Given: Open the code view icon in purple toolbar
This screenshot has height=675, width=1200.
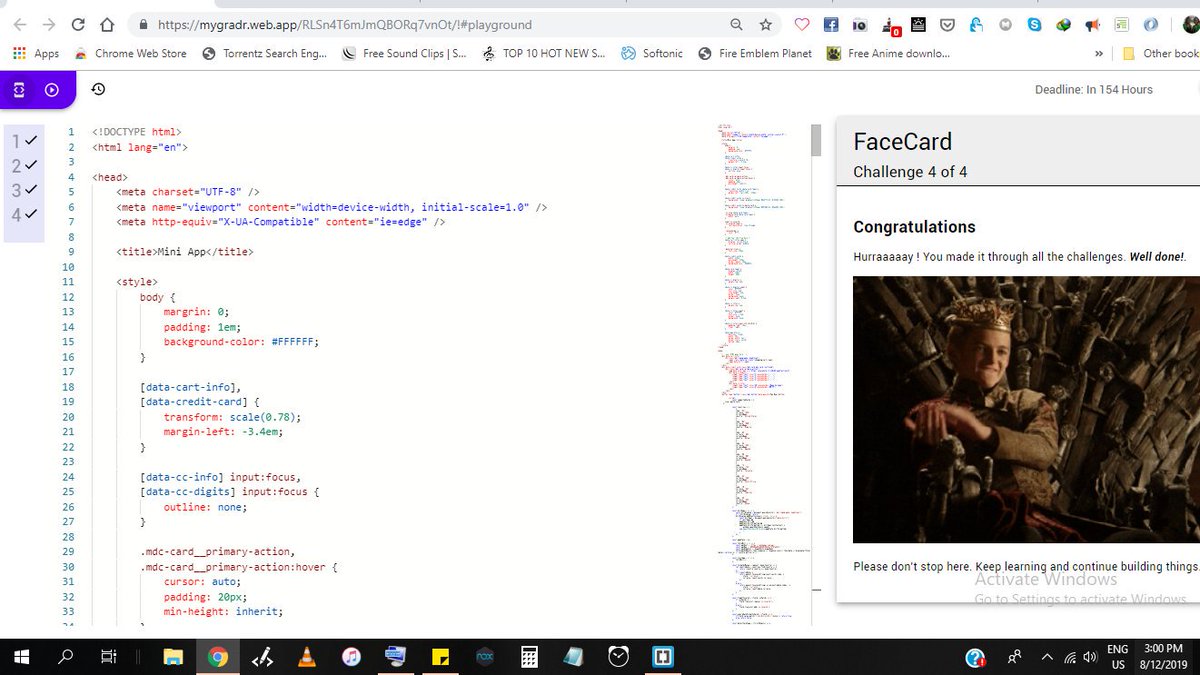Looking at the screenshot, I should pos(18,90).
